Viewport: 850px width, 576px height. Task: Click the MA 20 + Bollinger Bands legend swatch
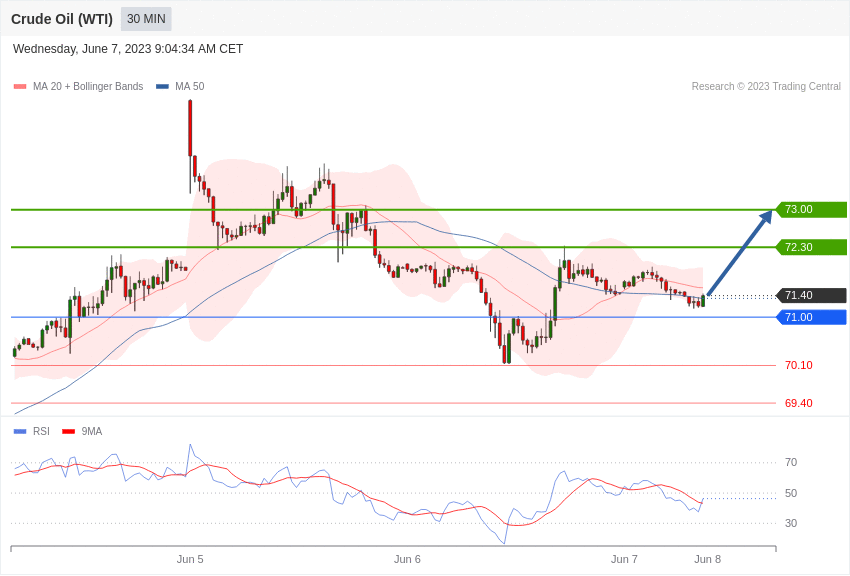pyautogui.click(x=20, y=87)
